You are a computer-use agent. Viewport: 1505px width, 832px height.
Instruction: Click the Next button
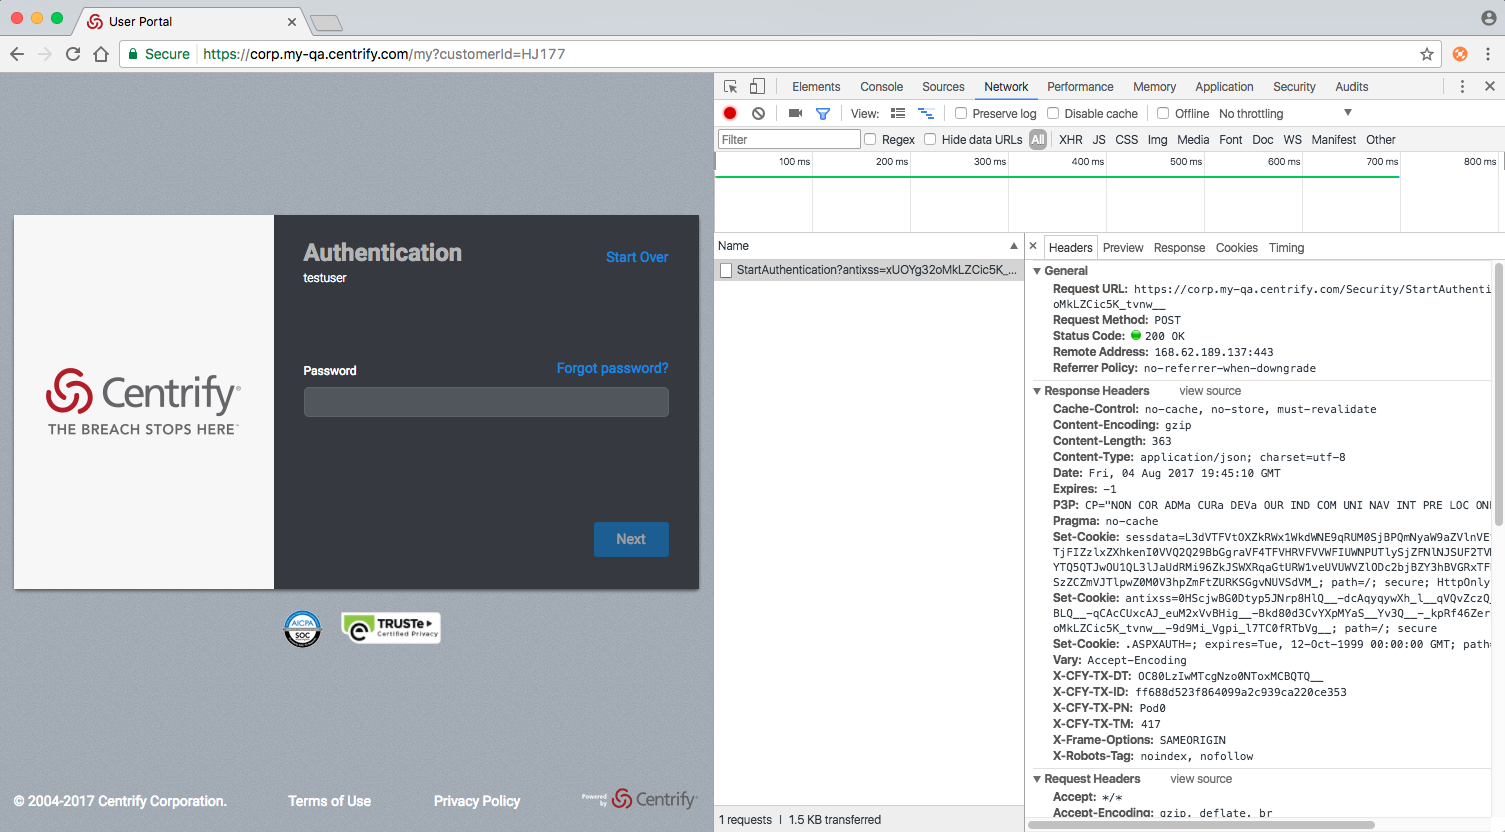click(x=631, y=539)
